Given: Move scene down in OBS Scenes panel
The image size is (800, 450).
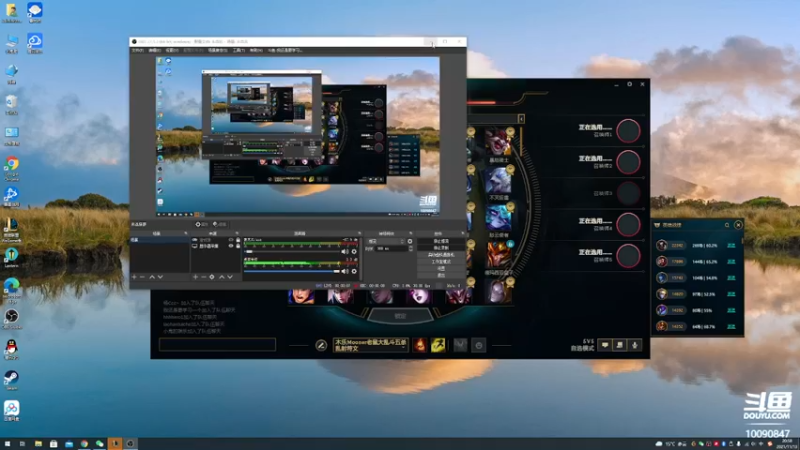Looking at the screenshot, I should (x=160, y=277).
